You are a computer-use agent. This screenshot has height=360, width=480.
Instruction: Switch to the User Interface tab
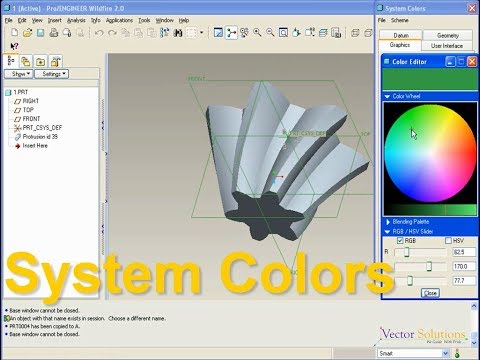(447, 46)
